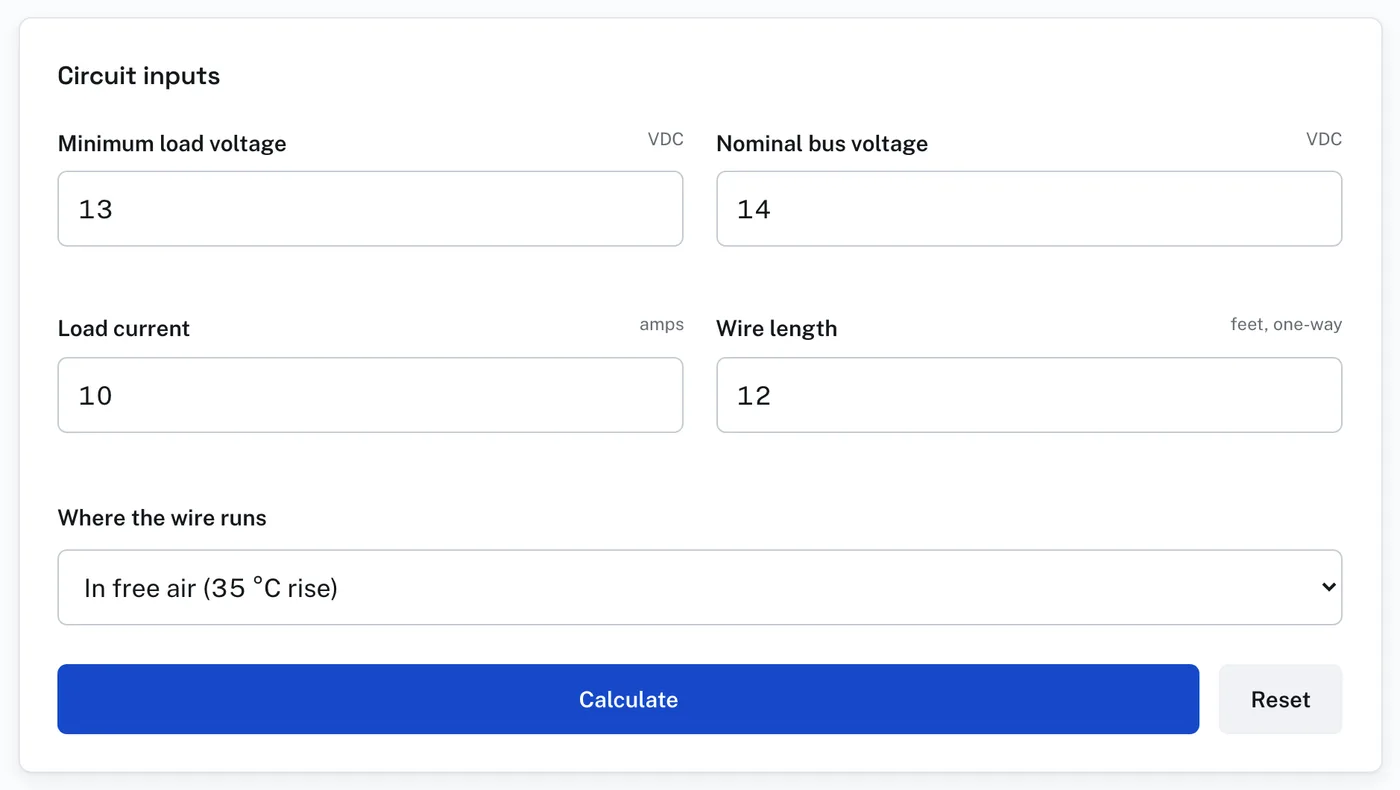Click the VDC unit above Nominal bus voltage
The height and width of the screenshot is (790, 1400).
[1324, 139]
